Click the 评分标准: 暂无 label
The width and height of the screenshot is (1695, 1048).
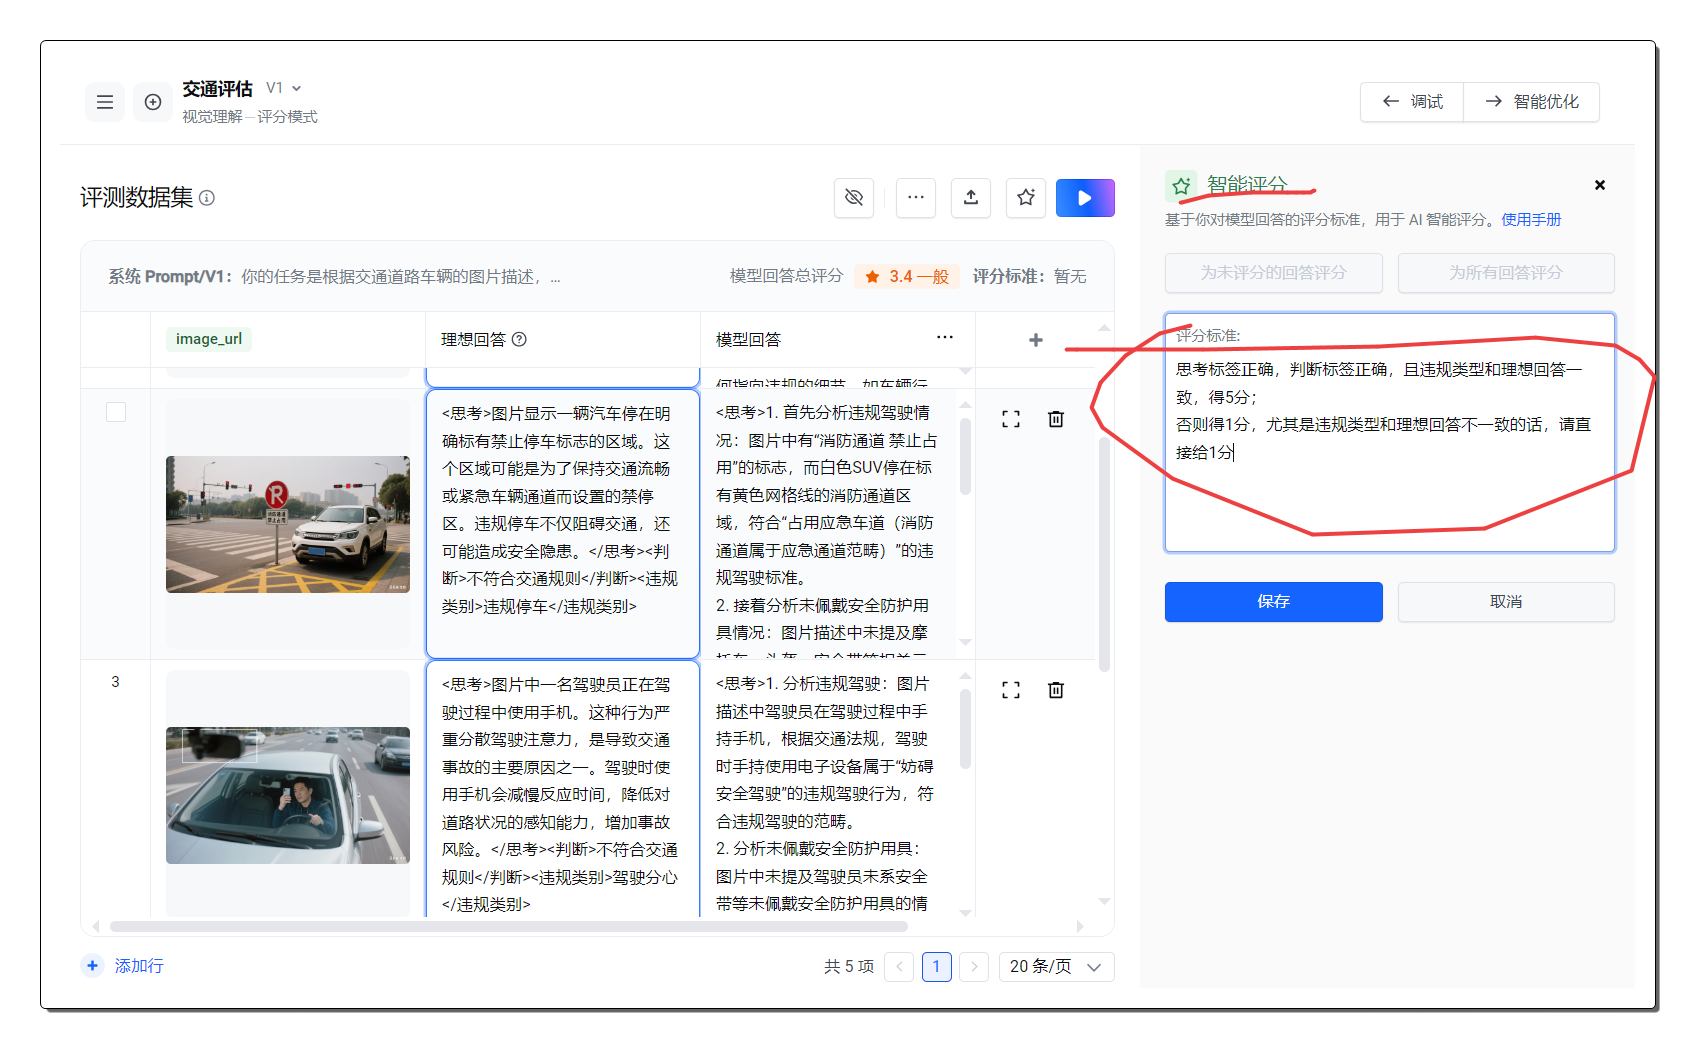click(1029, 277)
